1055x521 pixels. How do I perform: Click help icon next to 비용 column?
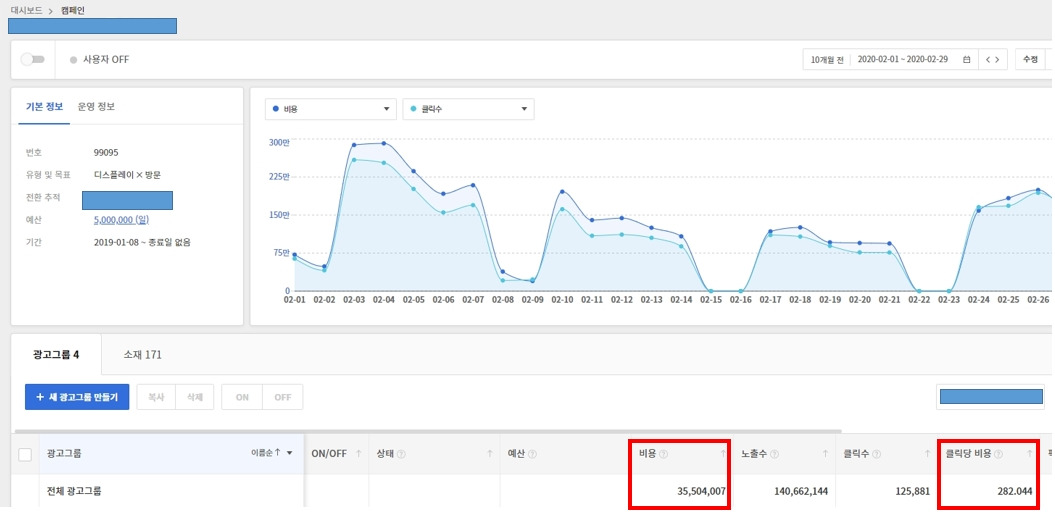(663, 454)
